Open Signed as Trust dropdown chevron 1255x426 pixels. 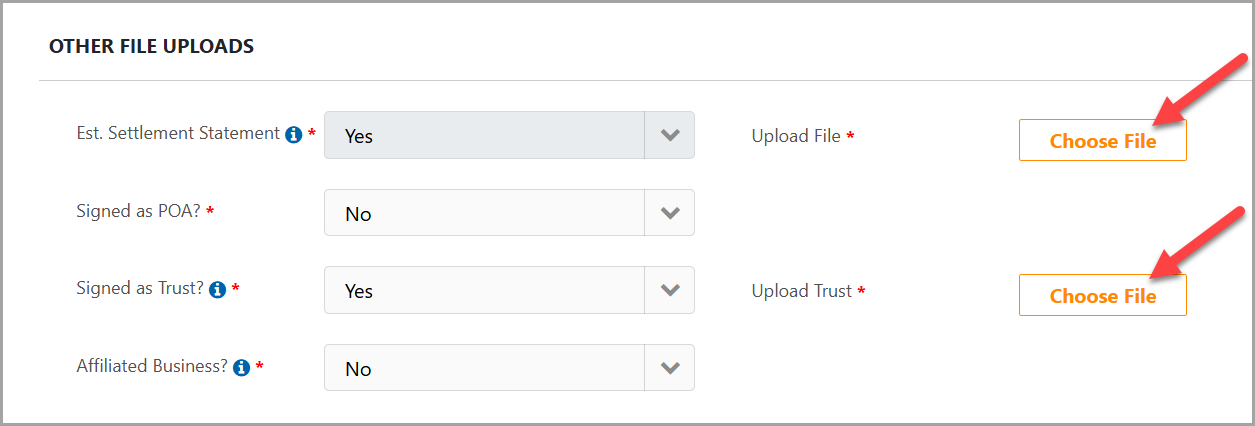[670, 290]
